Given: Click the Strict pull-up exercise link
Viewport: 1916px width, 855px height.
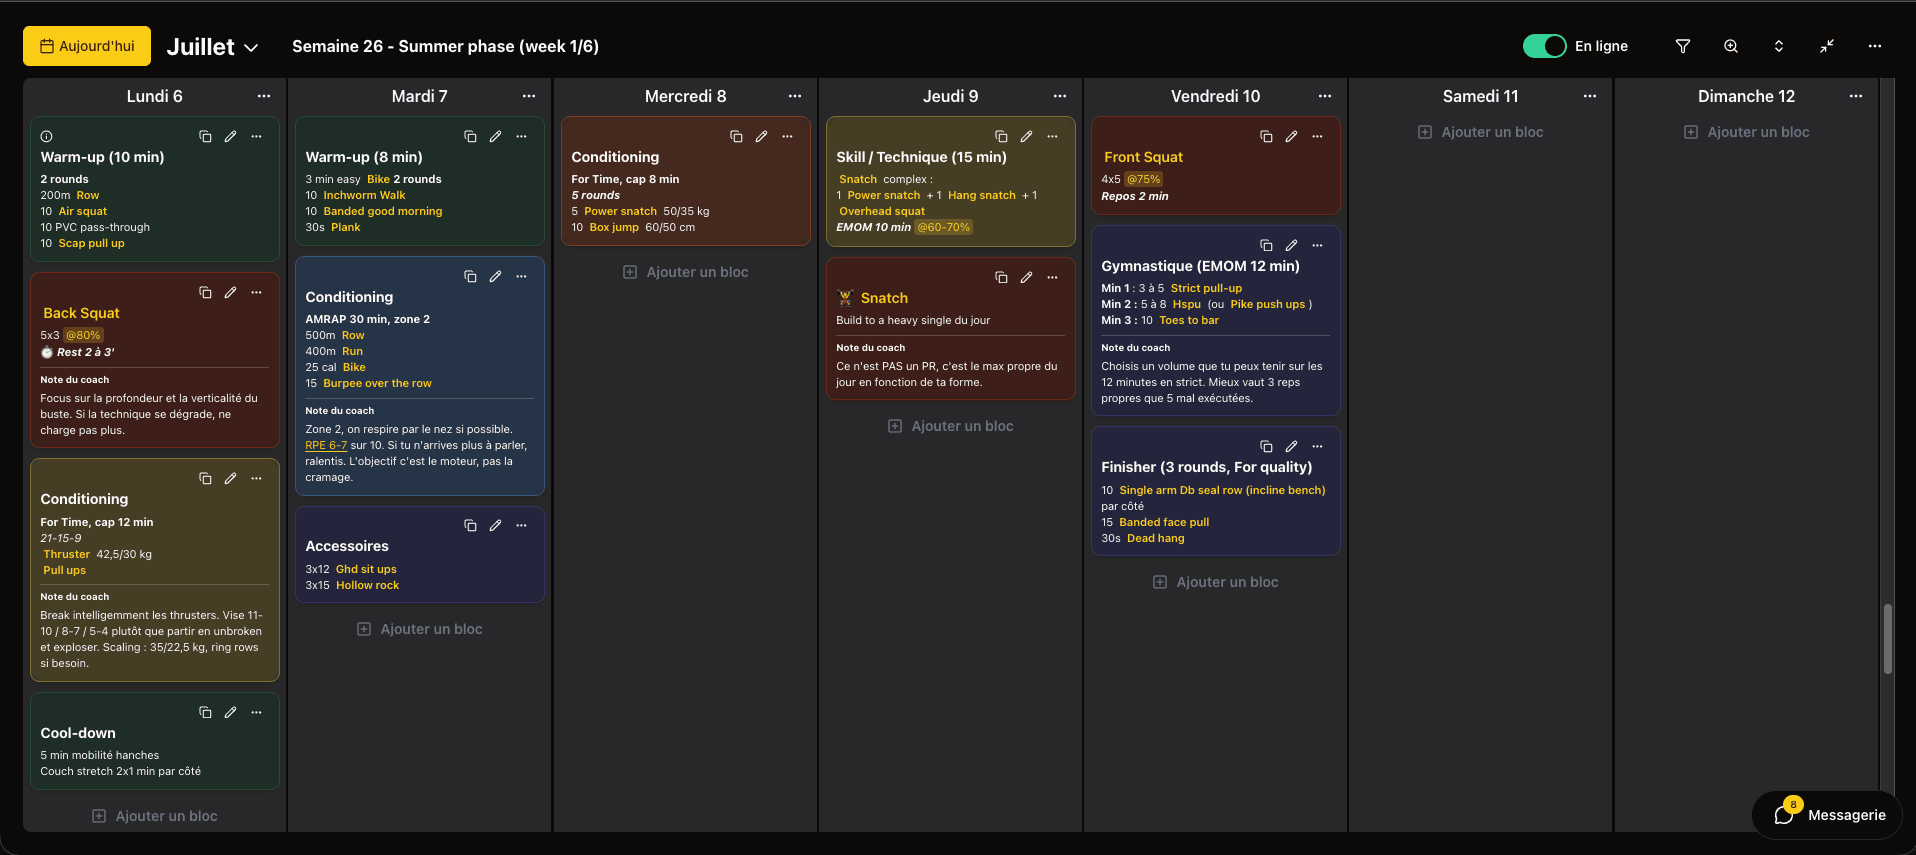Looking at the screenshot, I should pyautogui.click(x=1206, y=288).
